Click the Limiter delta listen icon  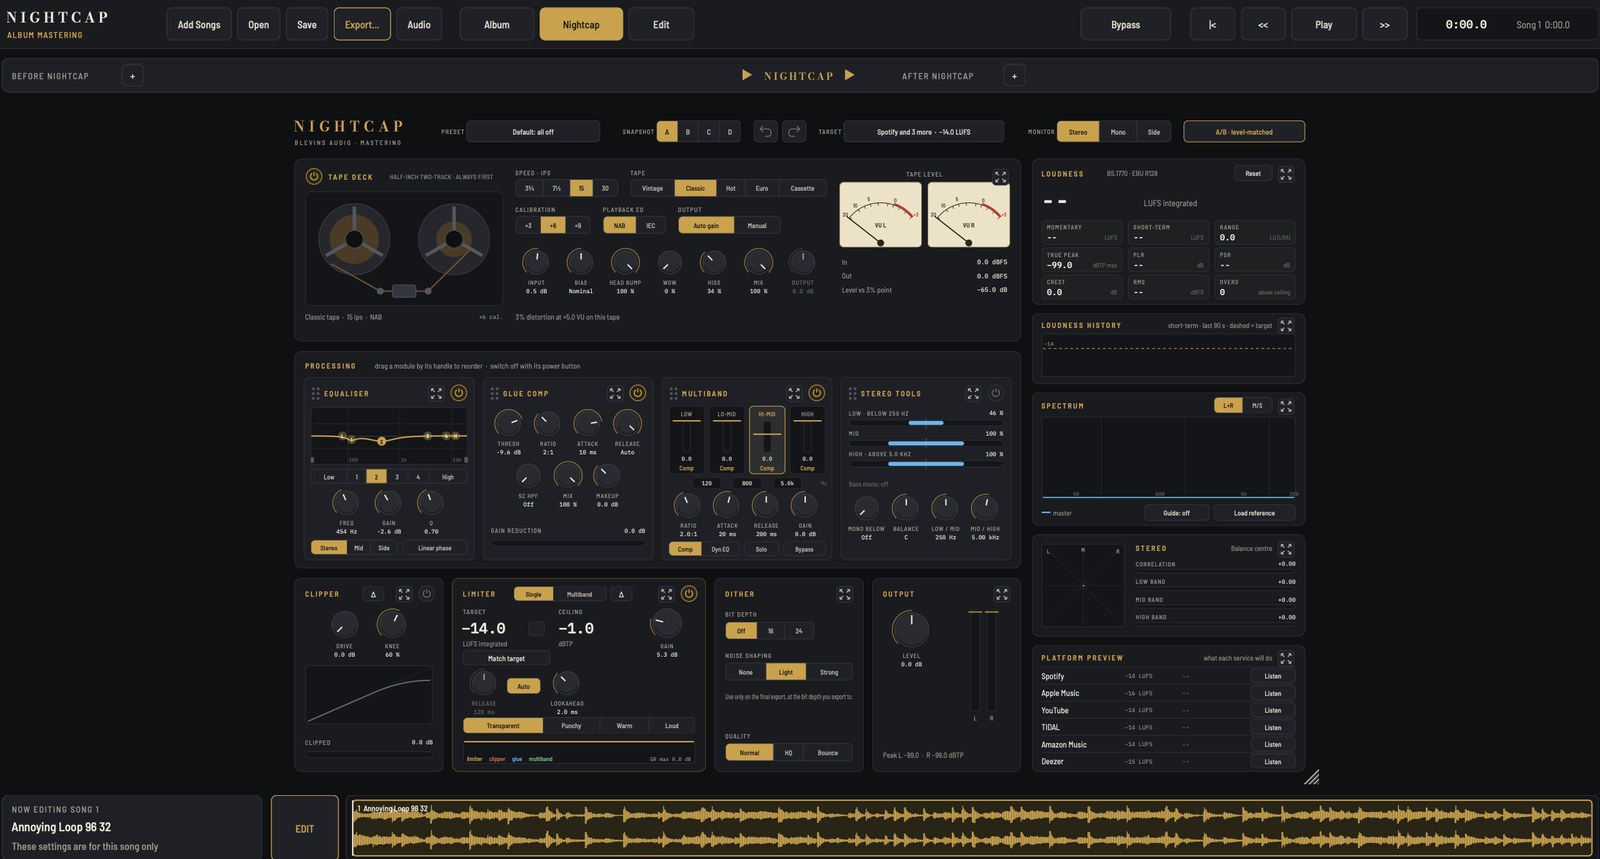click(621, 594)
